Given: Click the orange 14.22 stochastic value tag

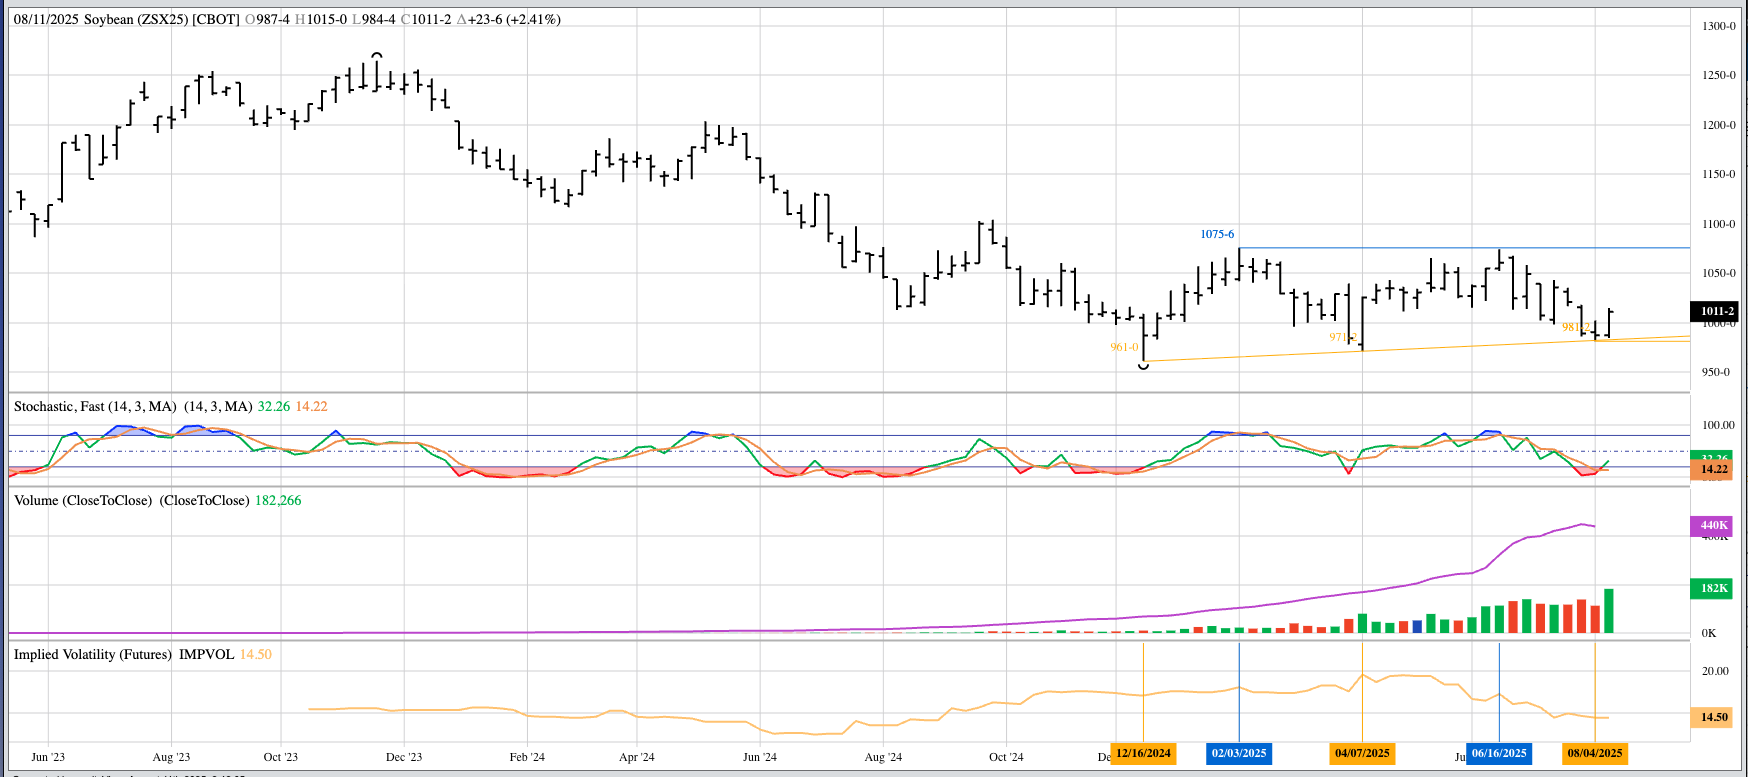Looking at the screenshot, I should 1714,469.
